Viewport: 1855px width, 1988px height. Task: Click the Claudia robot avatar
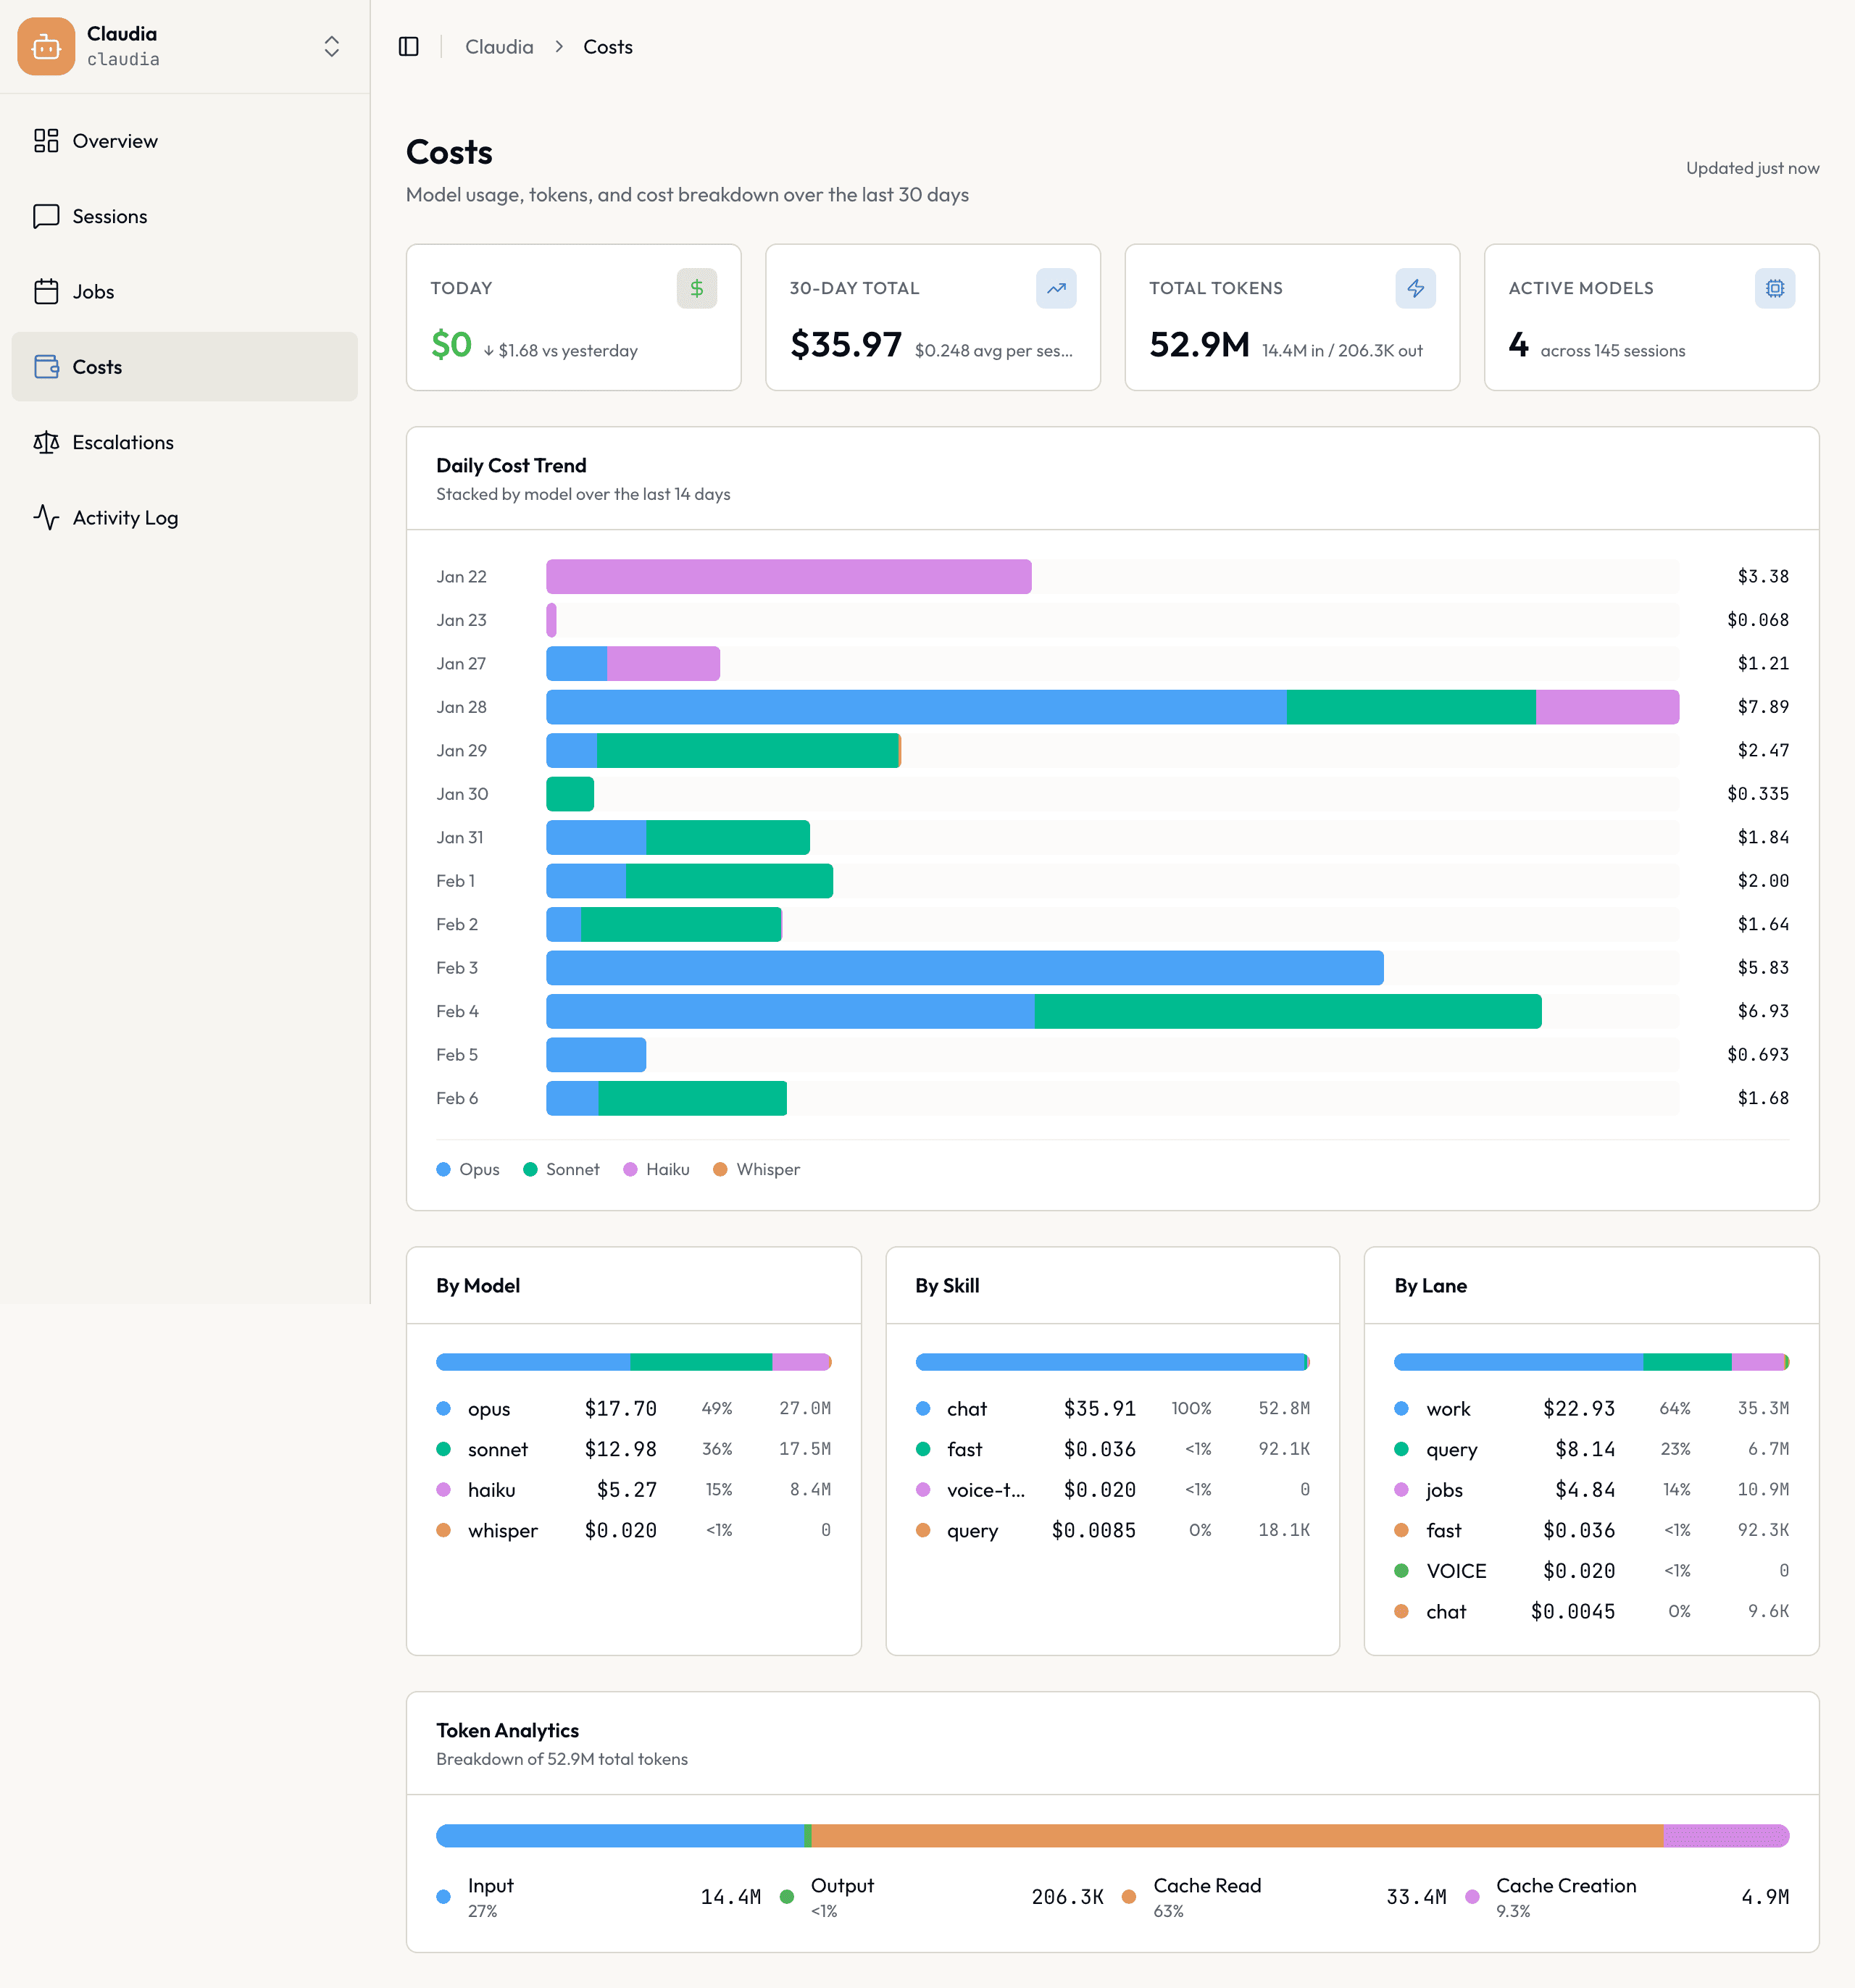(46, 46)
